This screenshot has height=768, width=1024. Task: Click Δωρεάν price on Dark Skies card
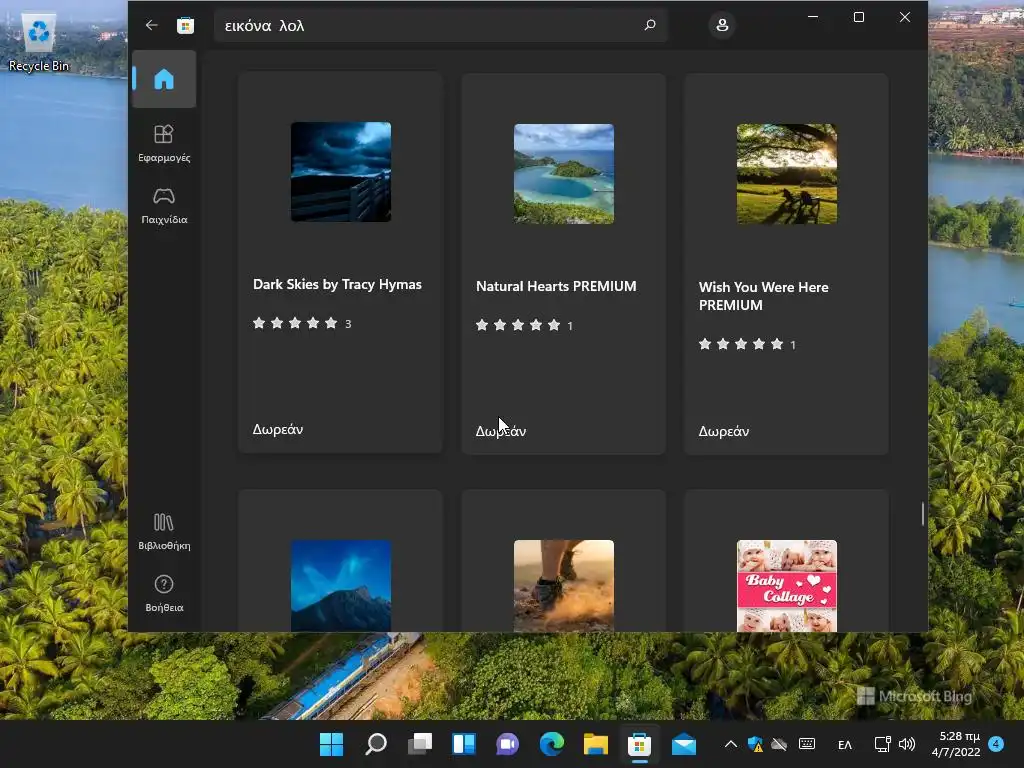(x=278, y=429)
